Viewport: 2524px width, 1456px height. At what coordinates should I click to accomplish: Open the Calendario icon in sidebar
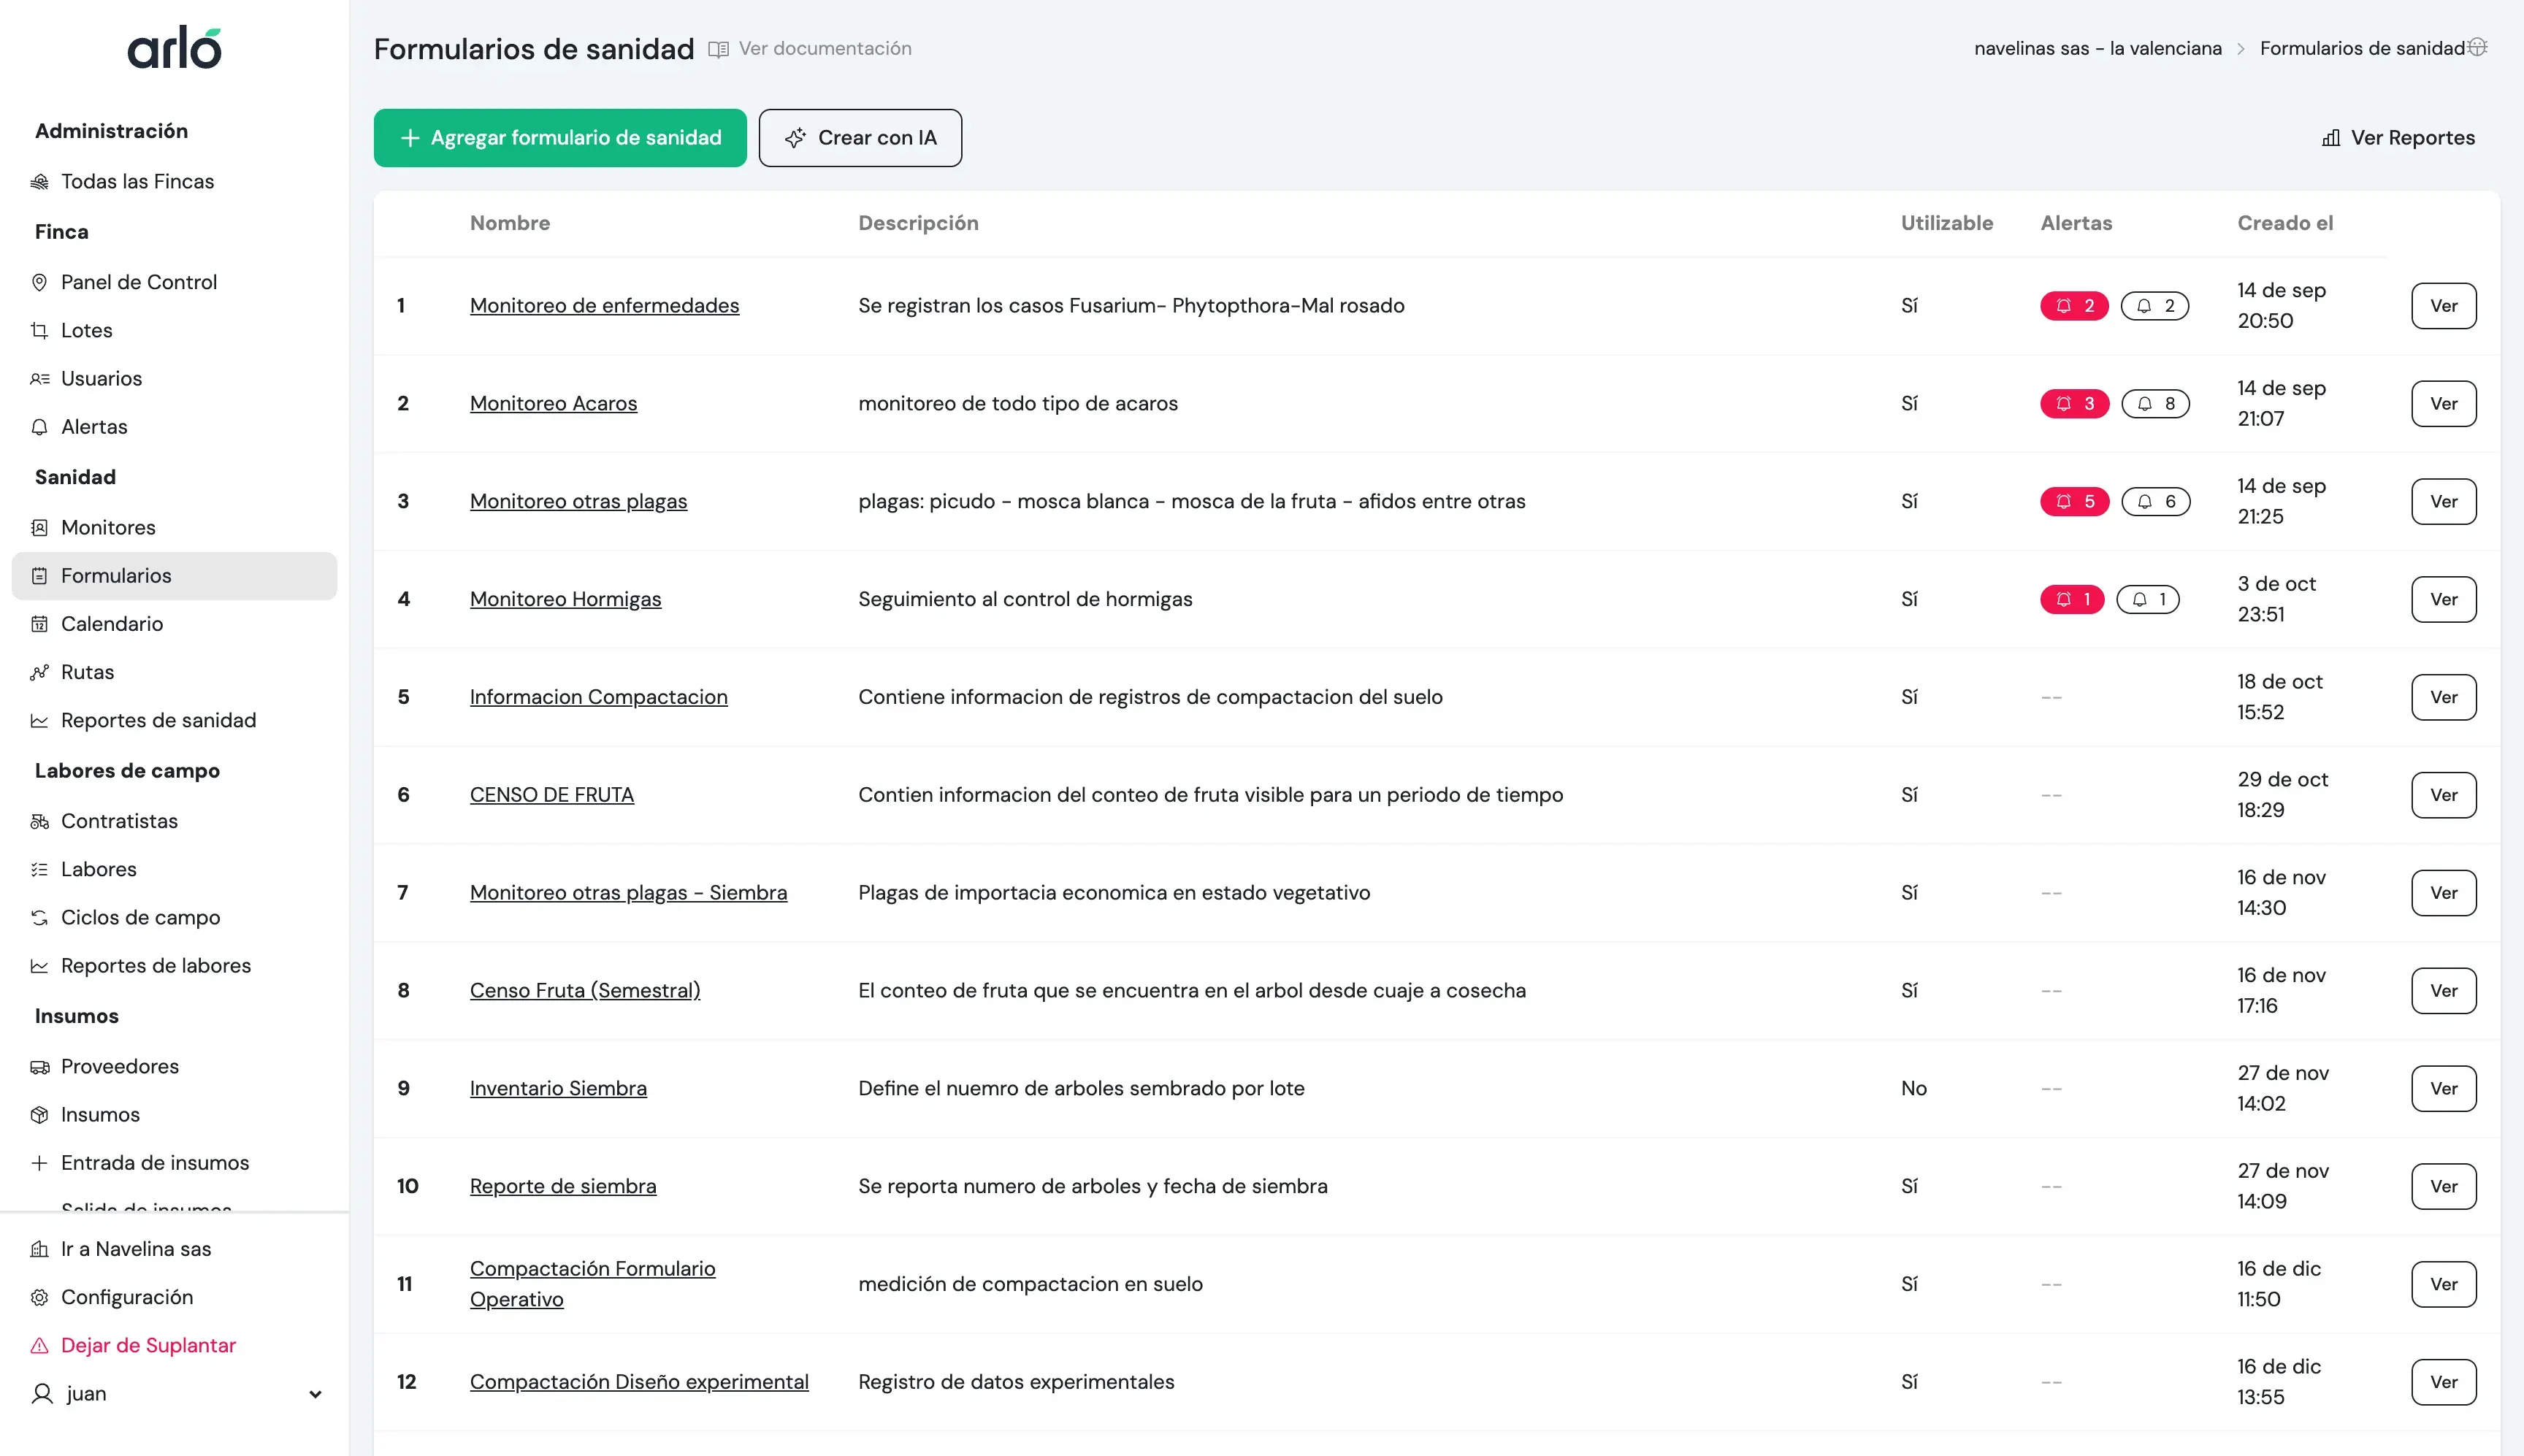39,623
